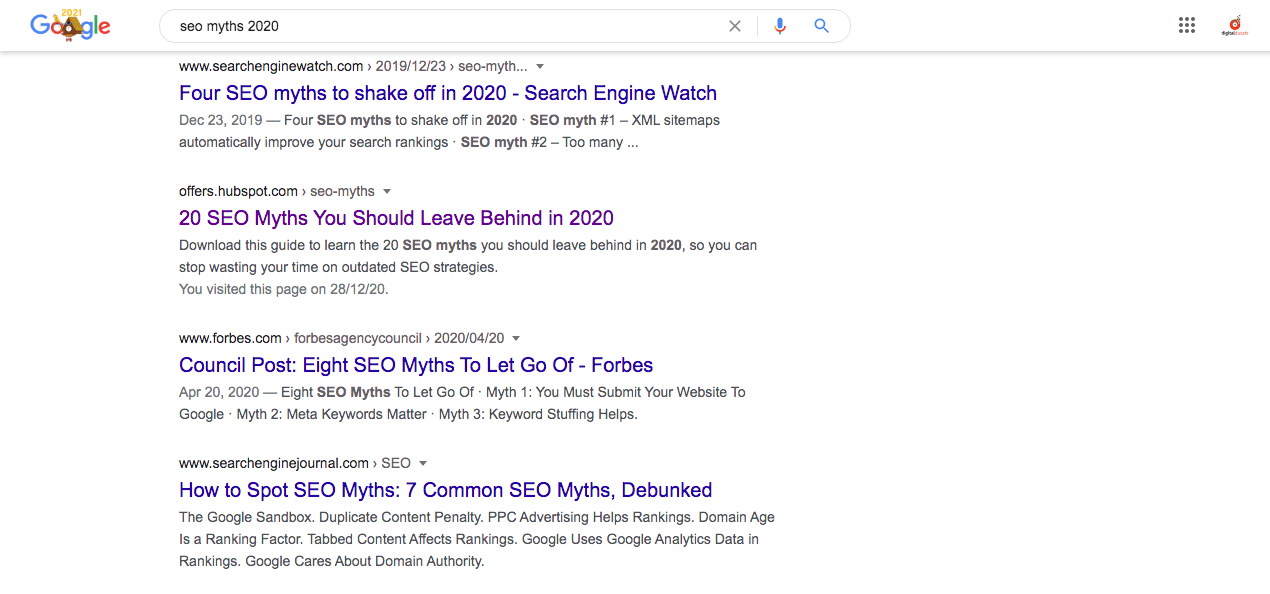Click the offers.hubspot.com › seo-myths breadcrumb
This screenshot has width=1270, height=594.
coord(277,191)
